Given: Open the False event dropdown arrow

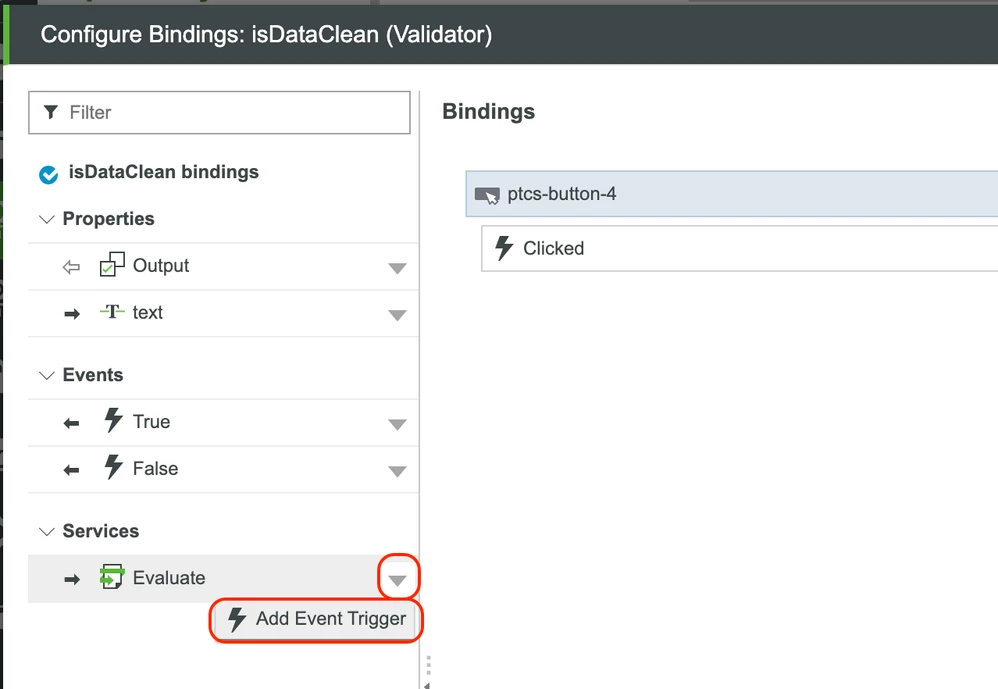Looking at the screenshot, I should (397, 471).
